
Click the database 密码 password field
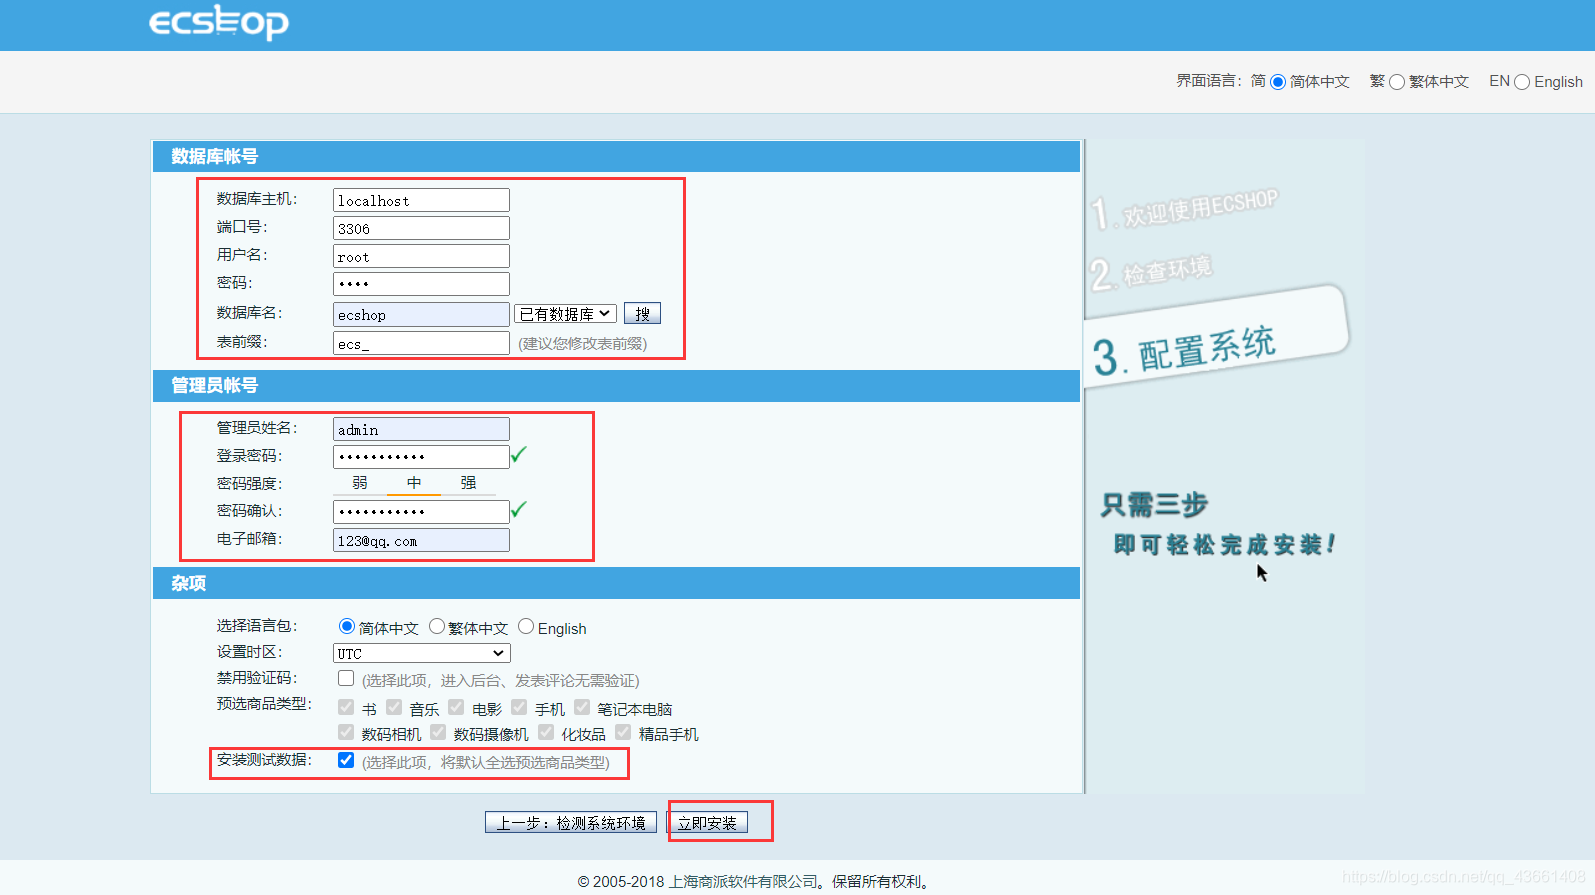pyautogui.click(x=421, y=284)
